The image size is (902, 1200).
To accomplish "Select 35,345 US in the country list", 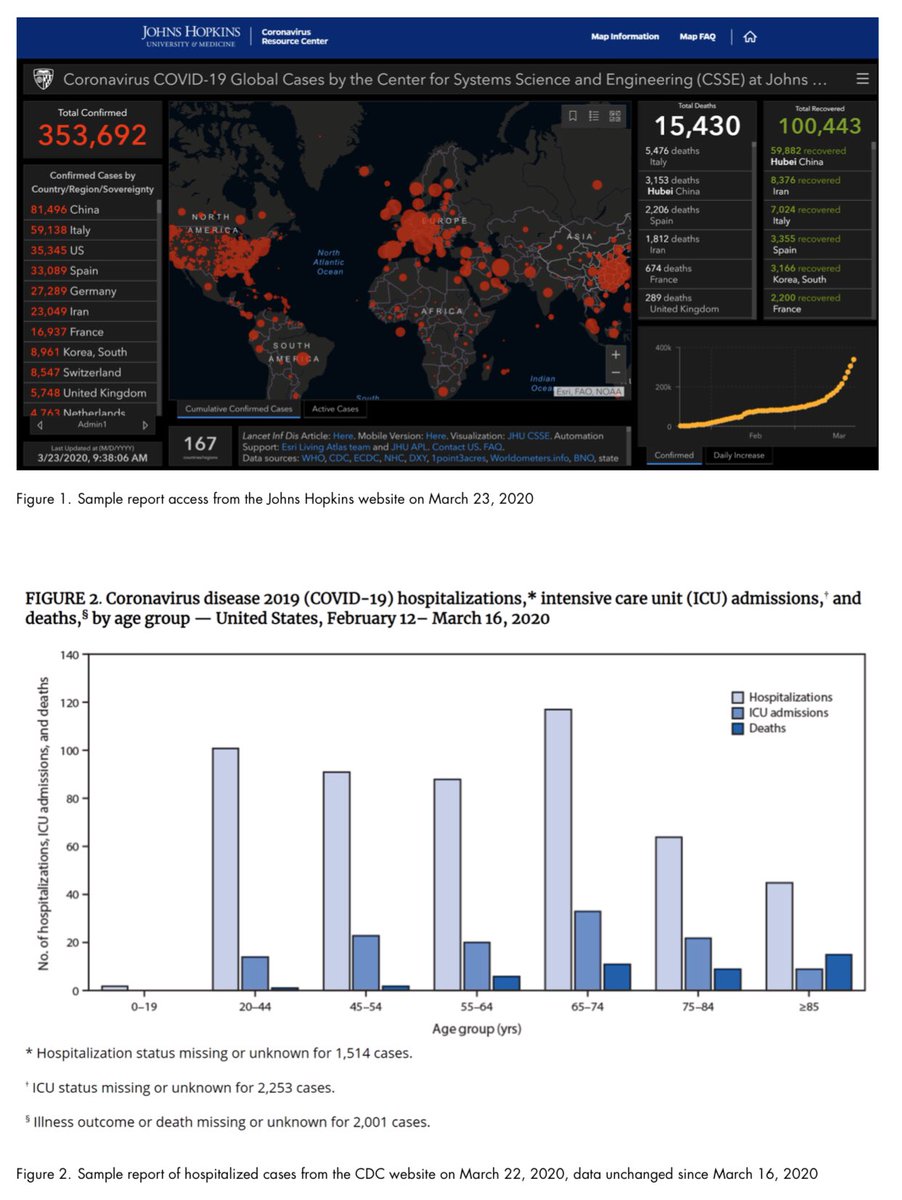I will coord(91,250).
